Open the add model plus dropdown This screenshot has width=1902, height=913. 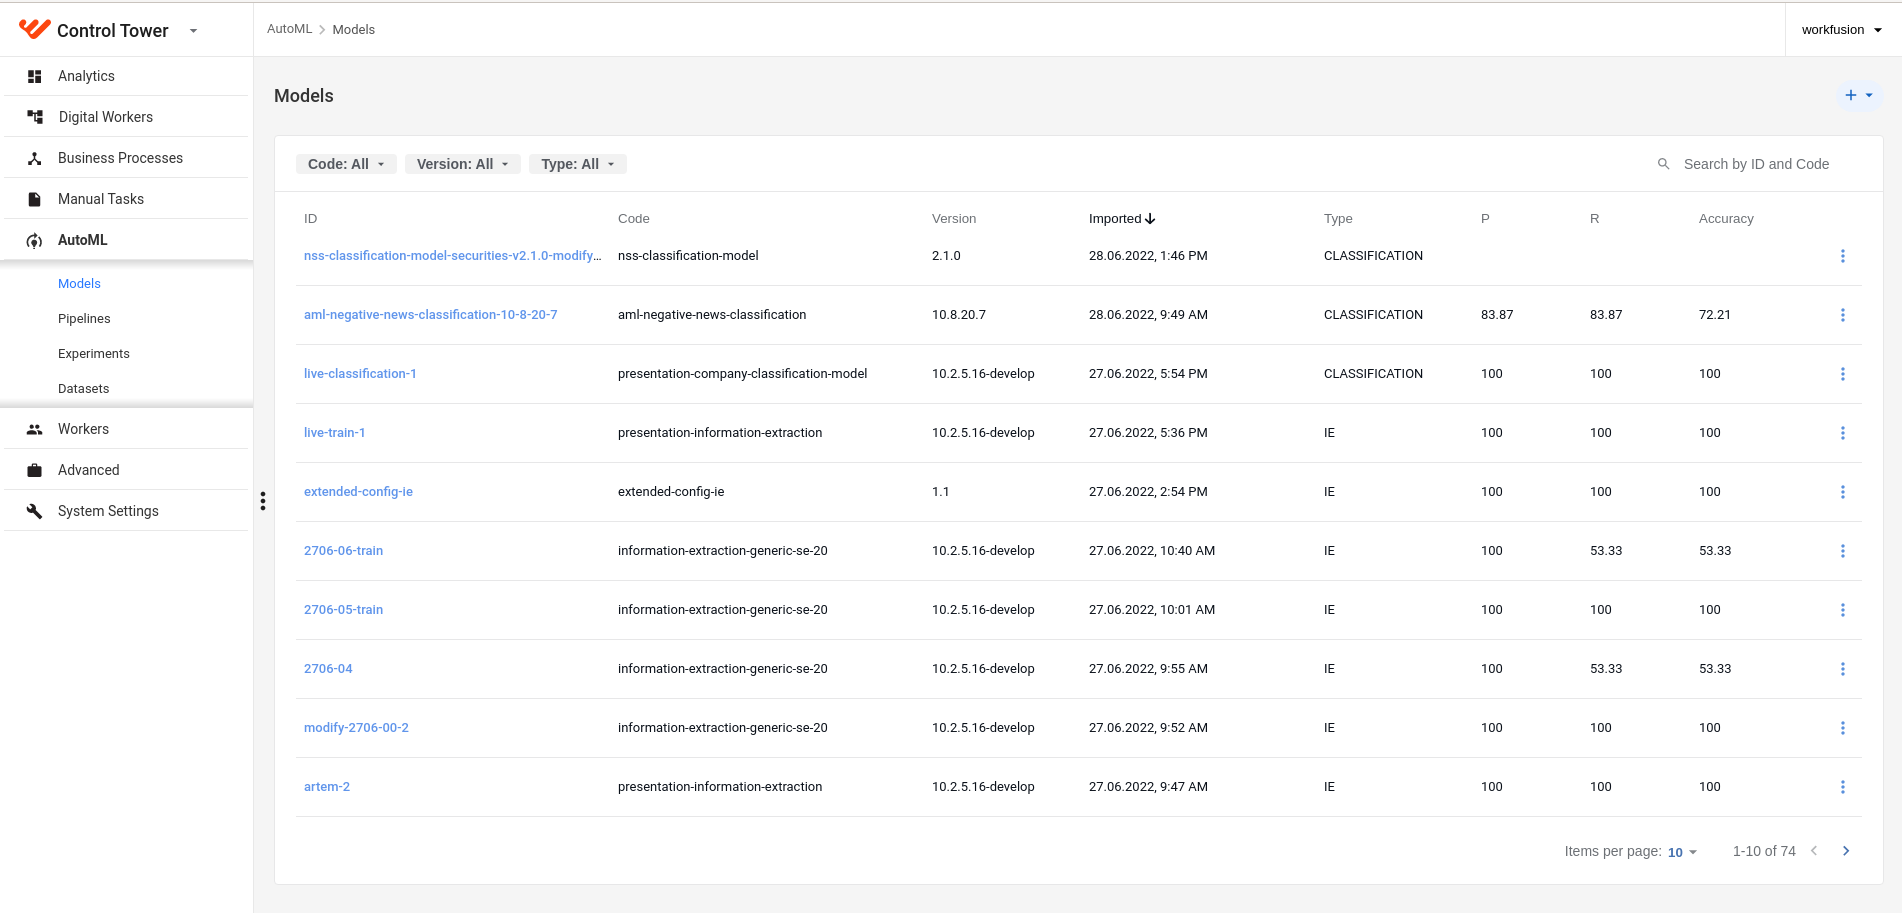point(1859,95)
